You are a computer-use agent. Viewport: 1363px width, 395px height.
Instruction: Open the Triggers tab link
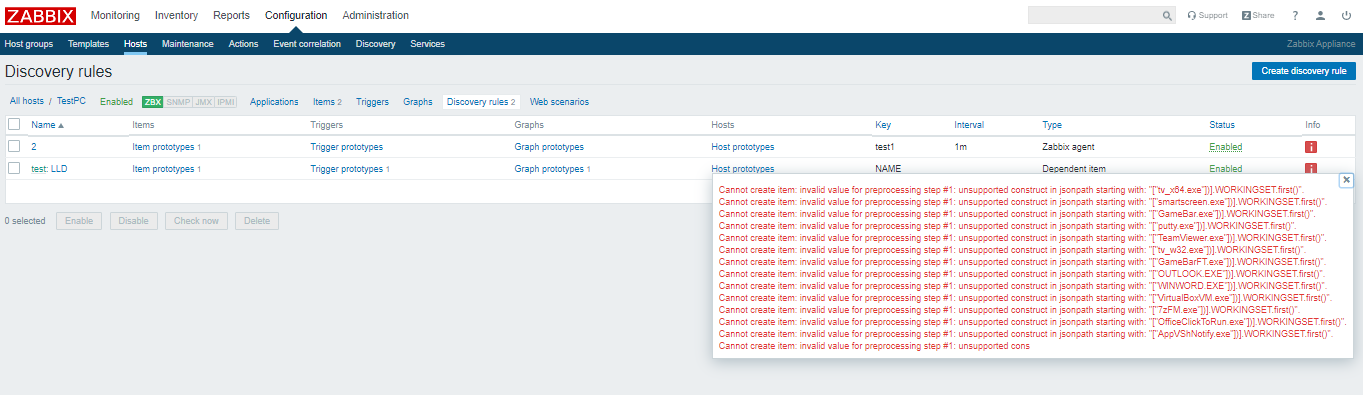(x=372, y=102)
